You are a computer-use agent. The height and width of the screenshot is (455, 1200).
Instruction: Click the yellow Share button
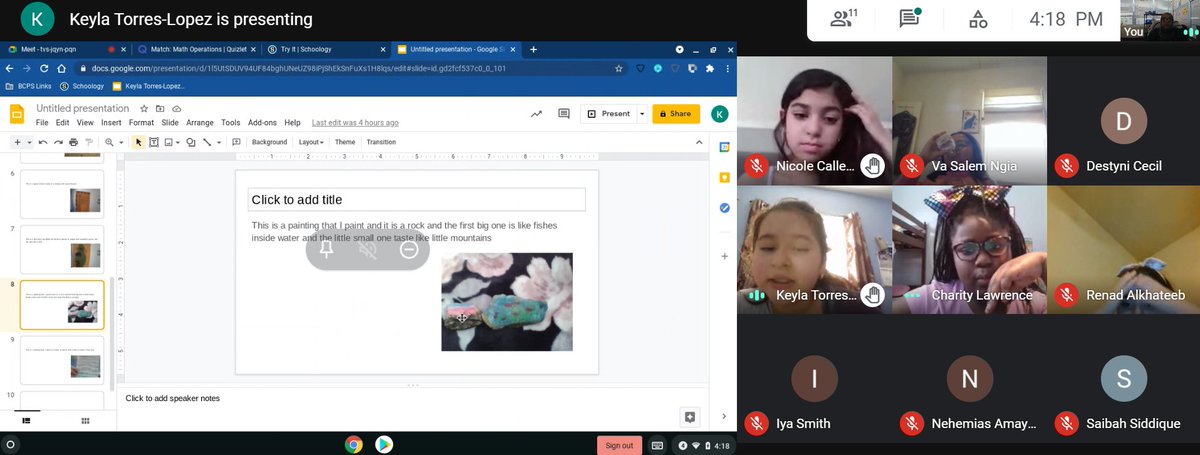click(x=676, y=114)
